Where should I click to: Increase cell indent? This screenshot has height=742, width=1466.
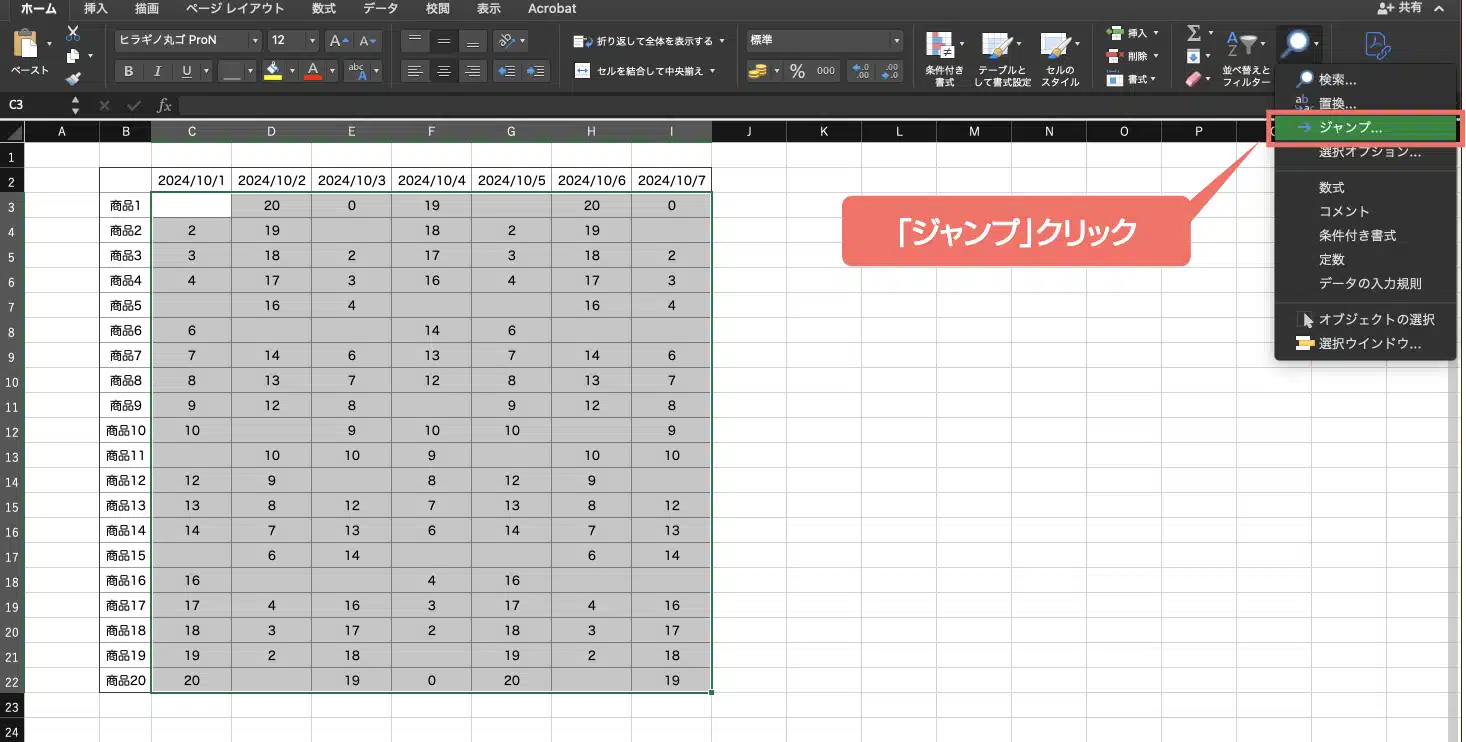(x=536, y=71)
